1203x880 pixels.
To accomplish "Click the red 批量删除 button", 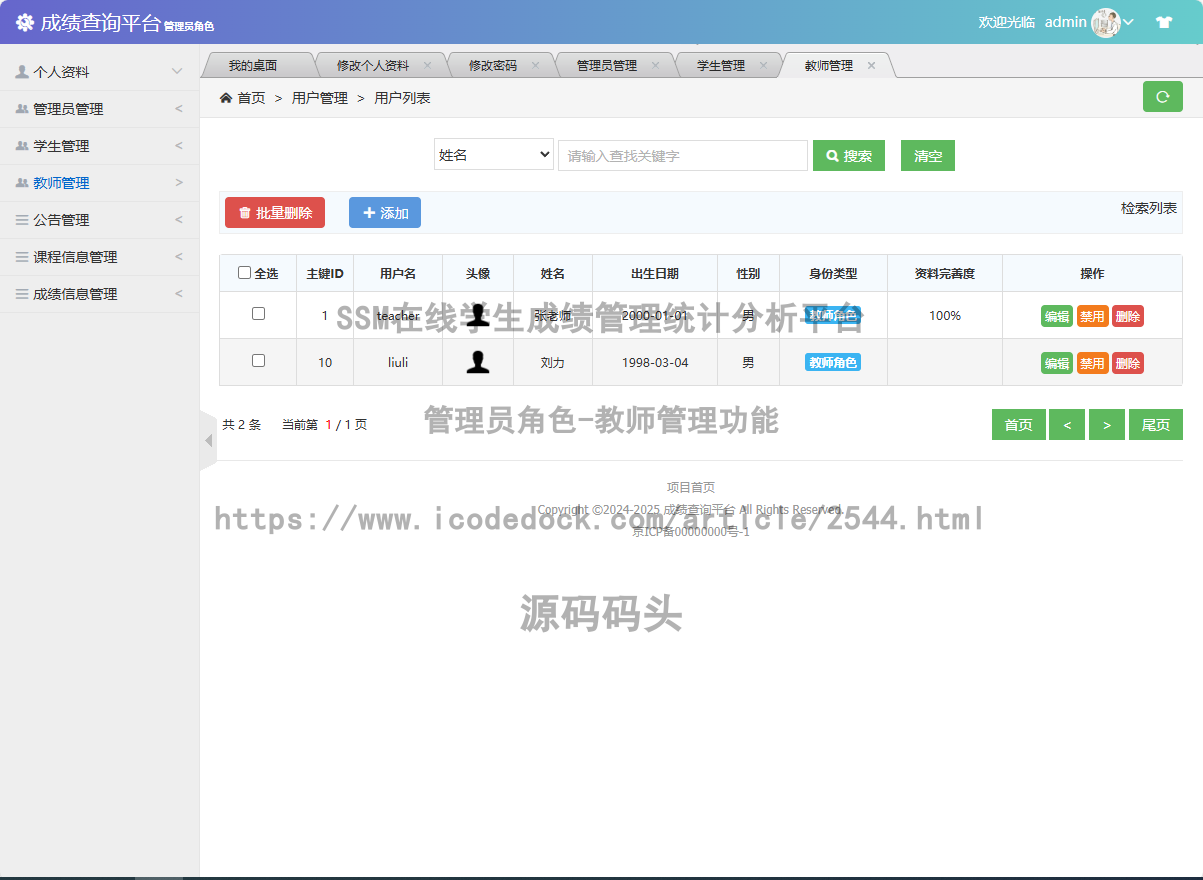I will click(x=275, y=212).
